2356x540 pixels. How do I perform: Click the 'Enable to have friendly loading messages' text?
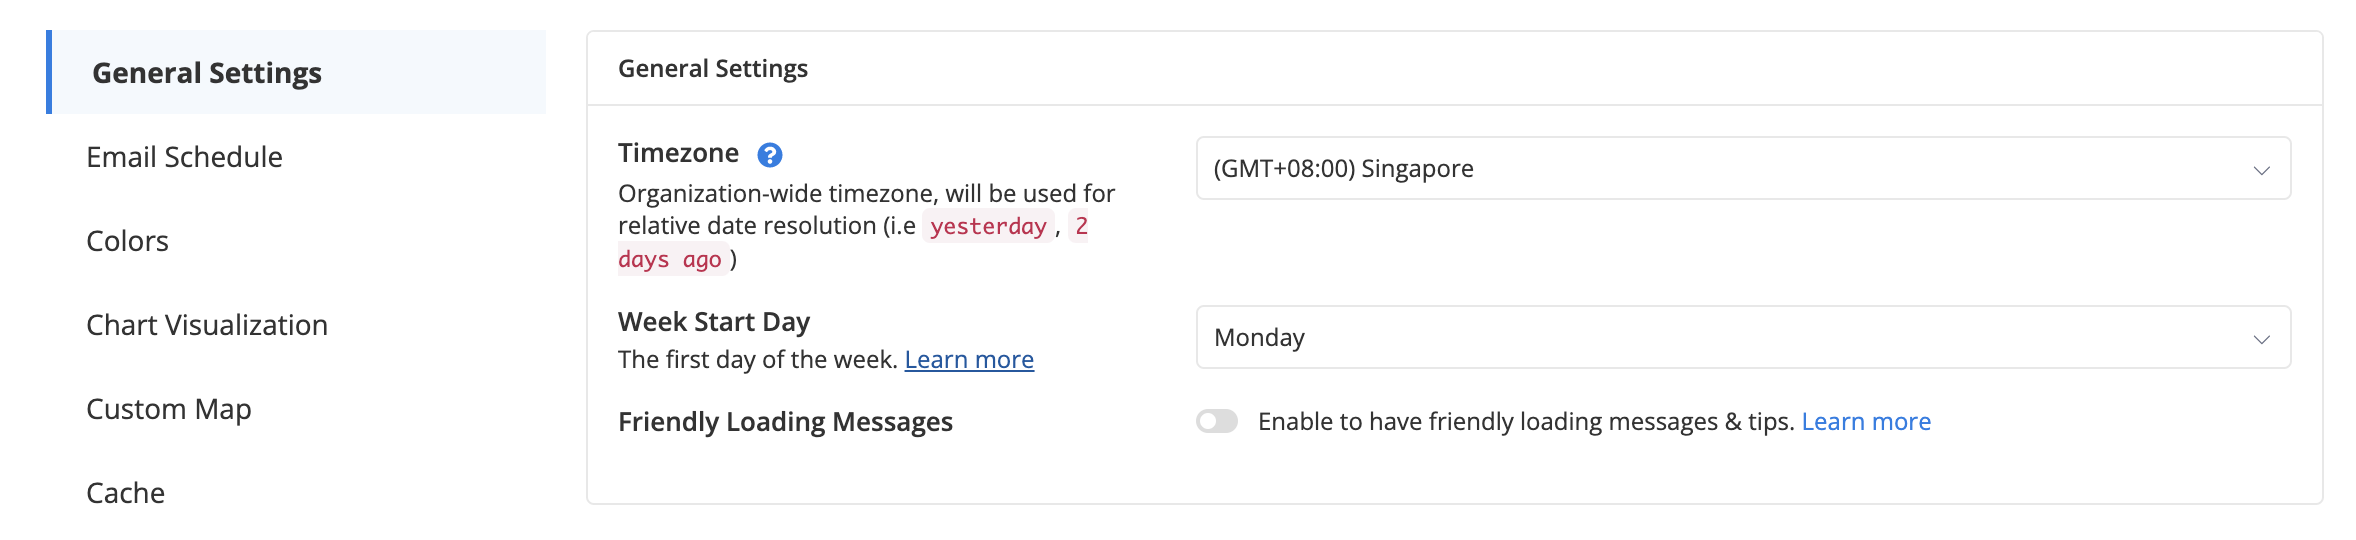pos(1526,421)
